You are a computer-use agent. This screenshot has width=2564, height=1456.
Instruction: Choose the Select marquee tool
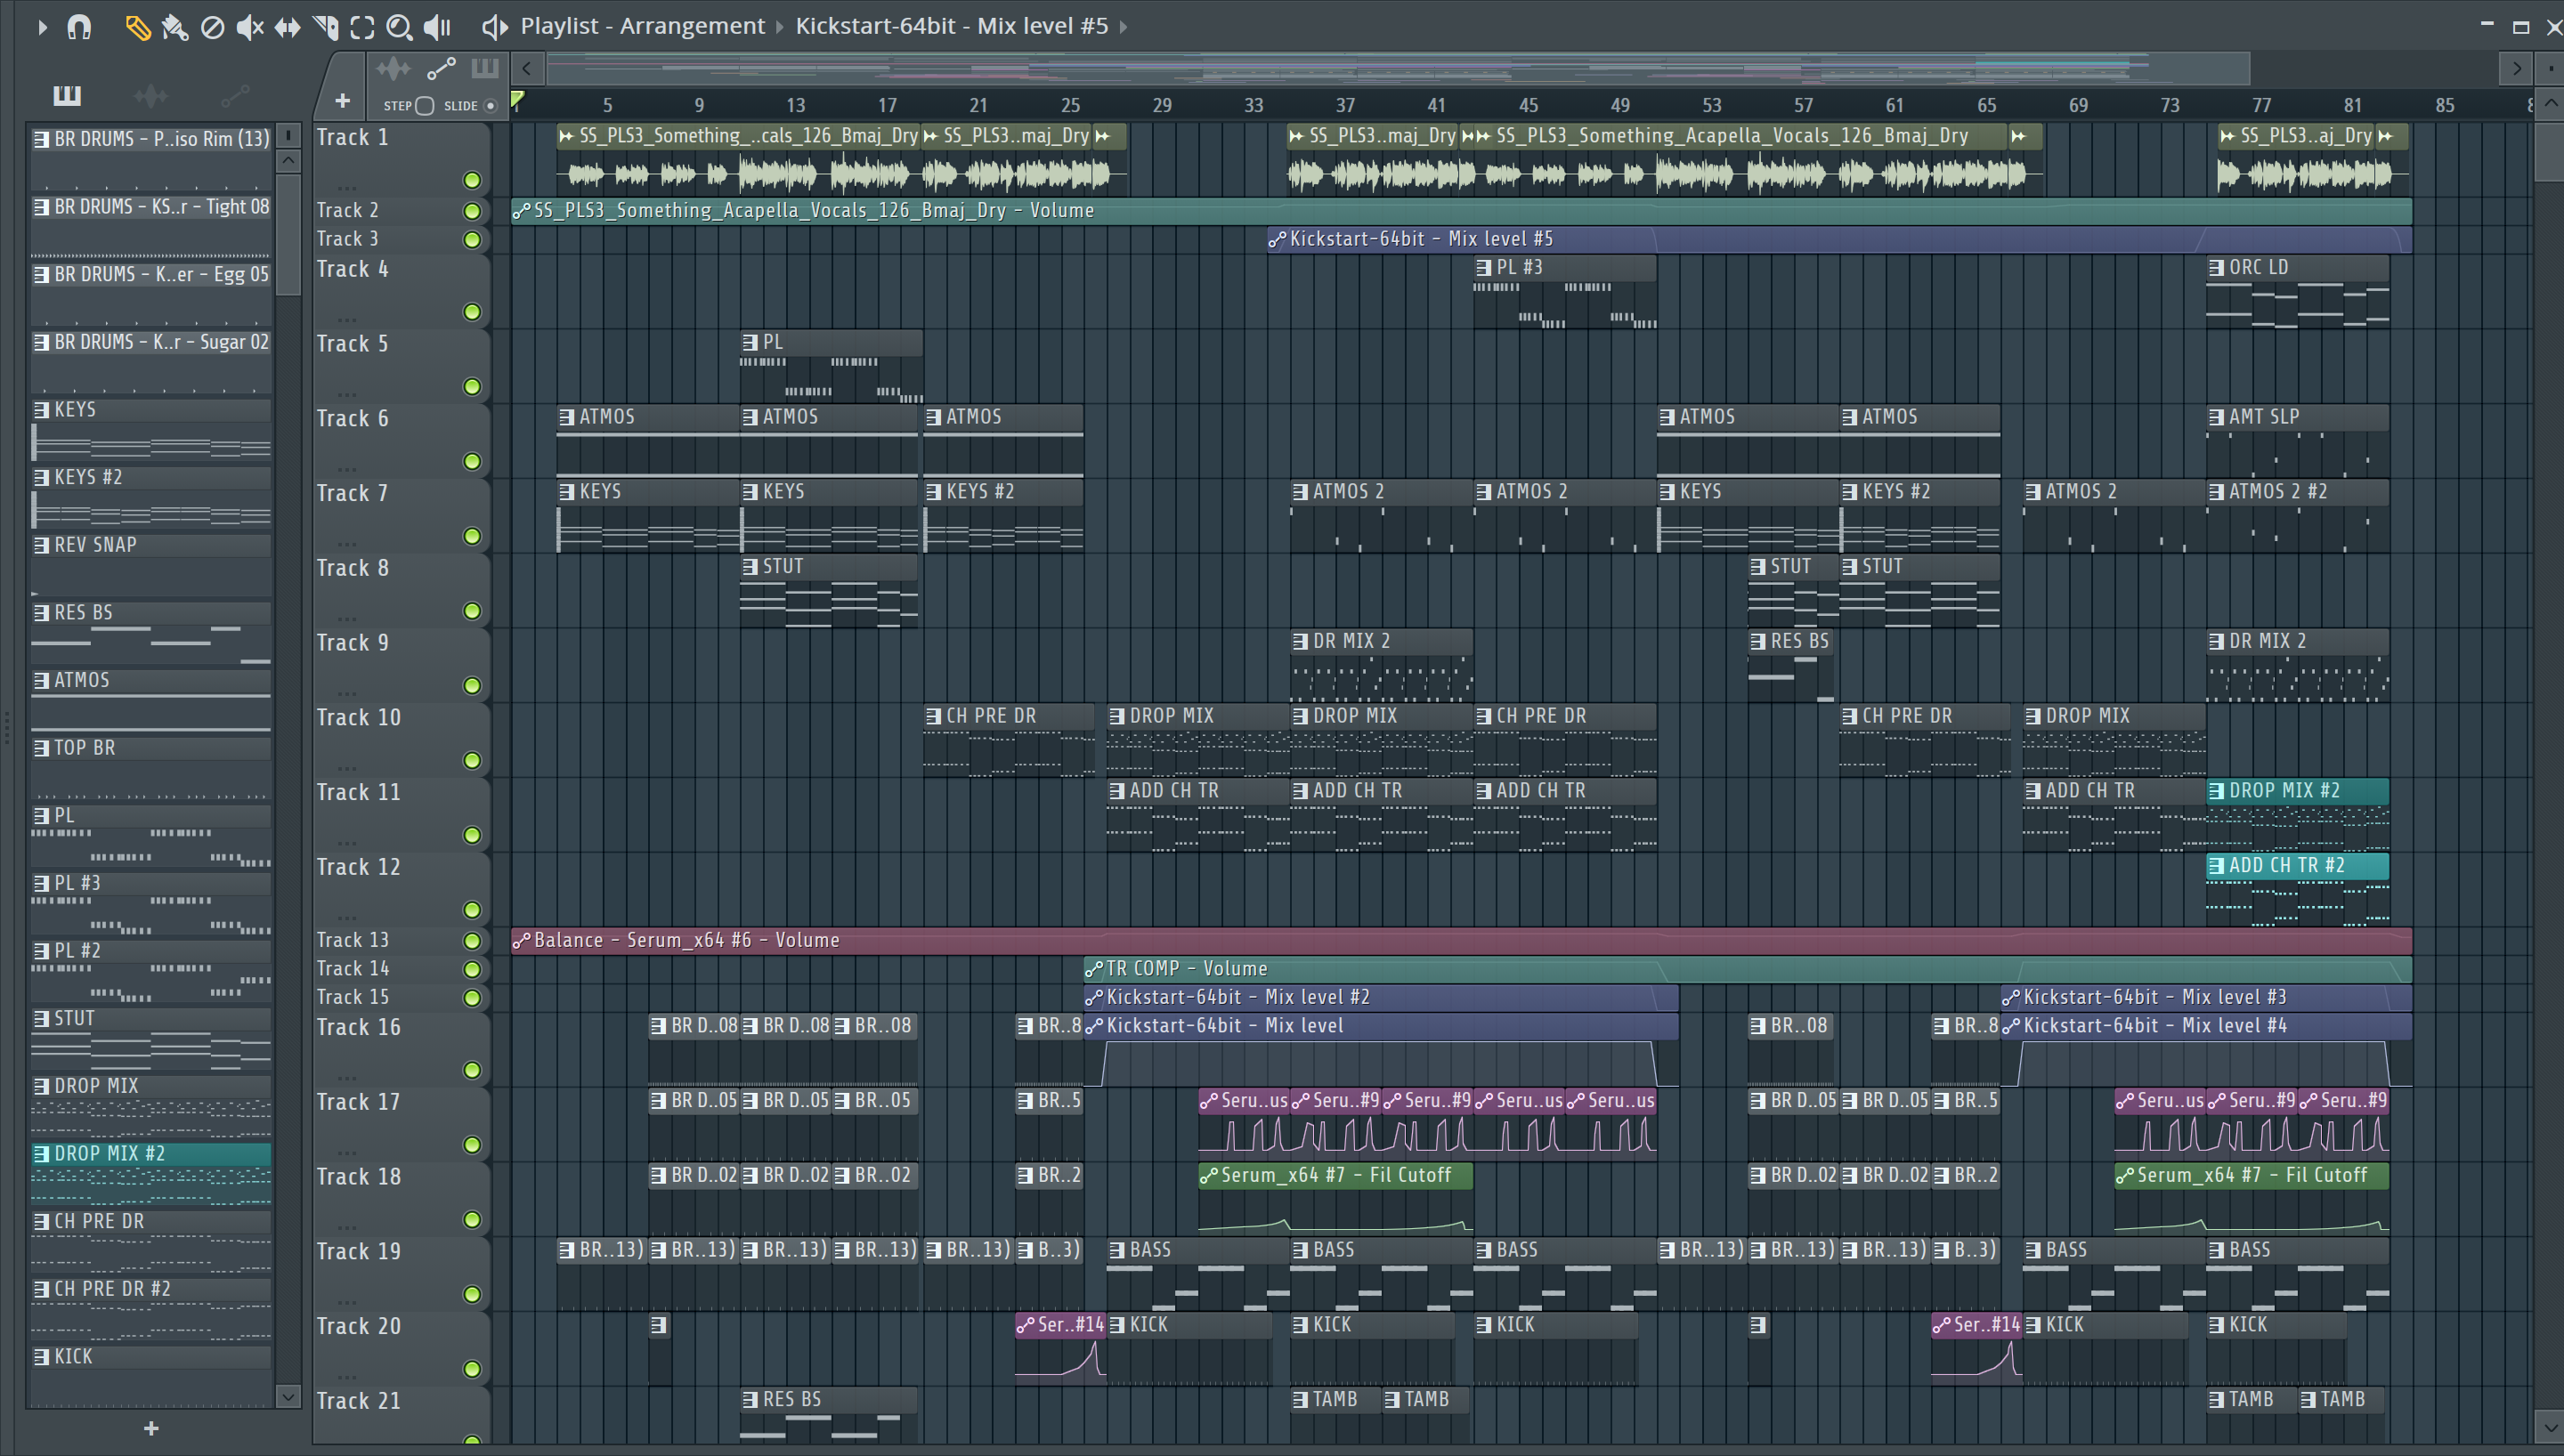click(x=362, y=27)
